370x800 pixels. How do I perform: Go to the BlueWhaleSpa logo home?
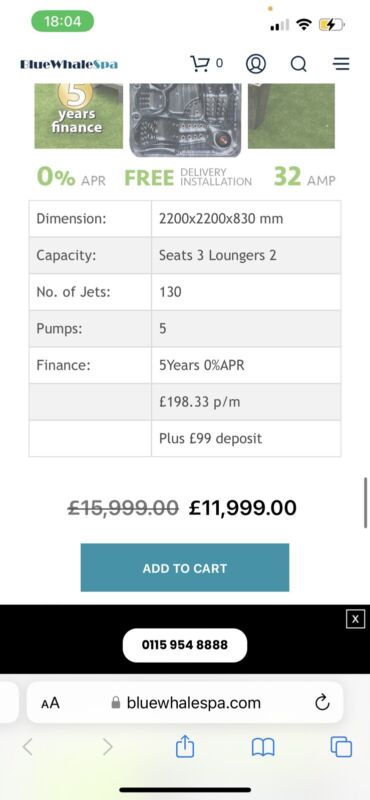(69, 64)
